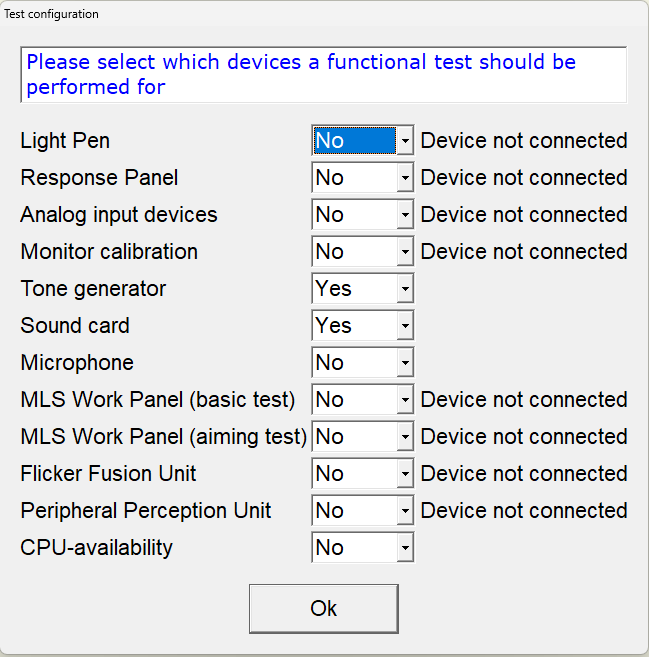Expand the CPU-availability dropdown
The height and width of the screenshot is (657, 649).
point(405,548)
